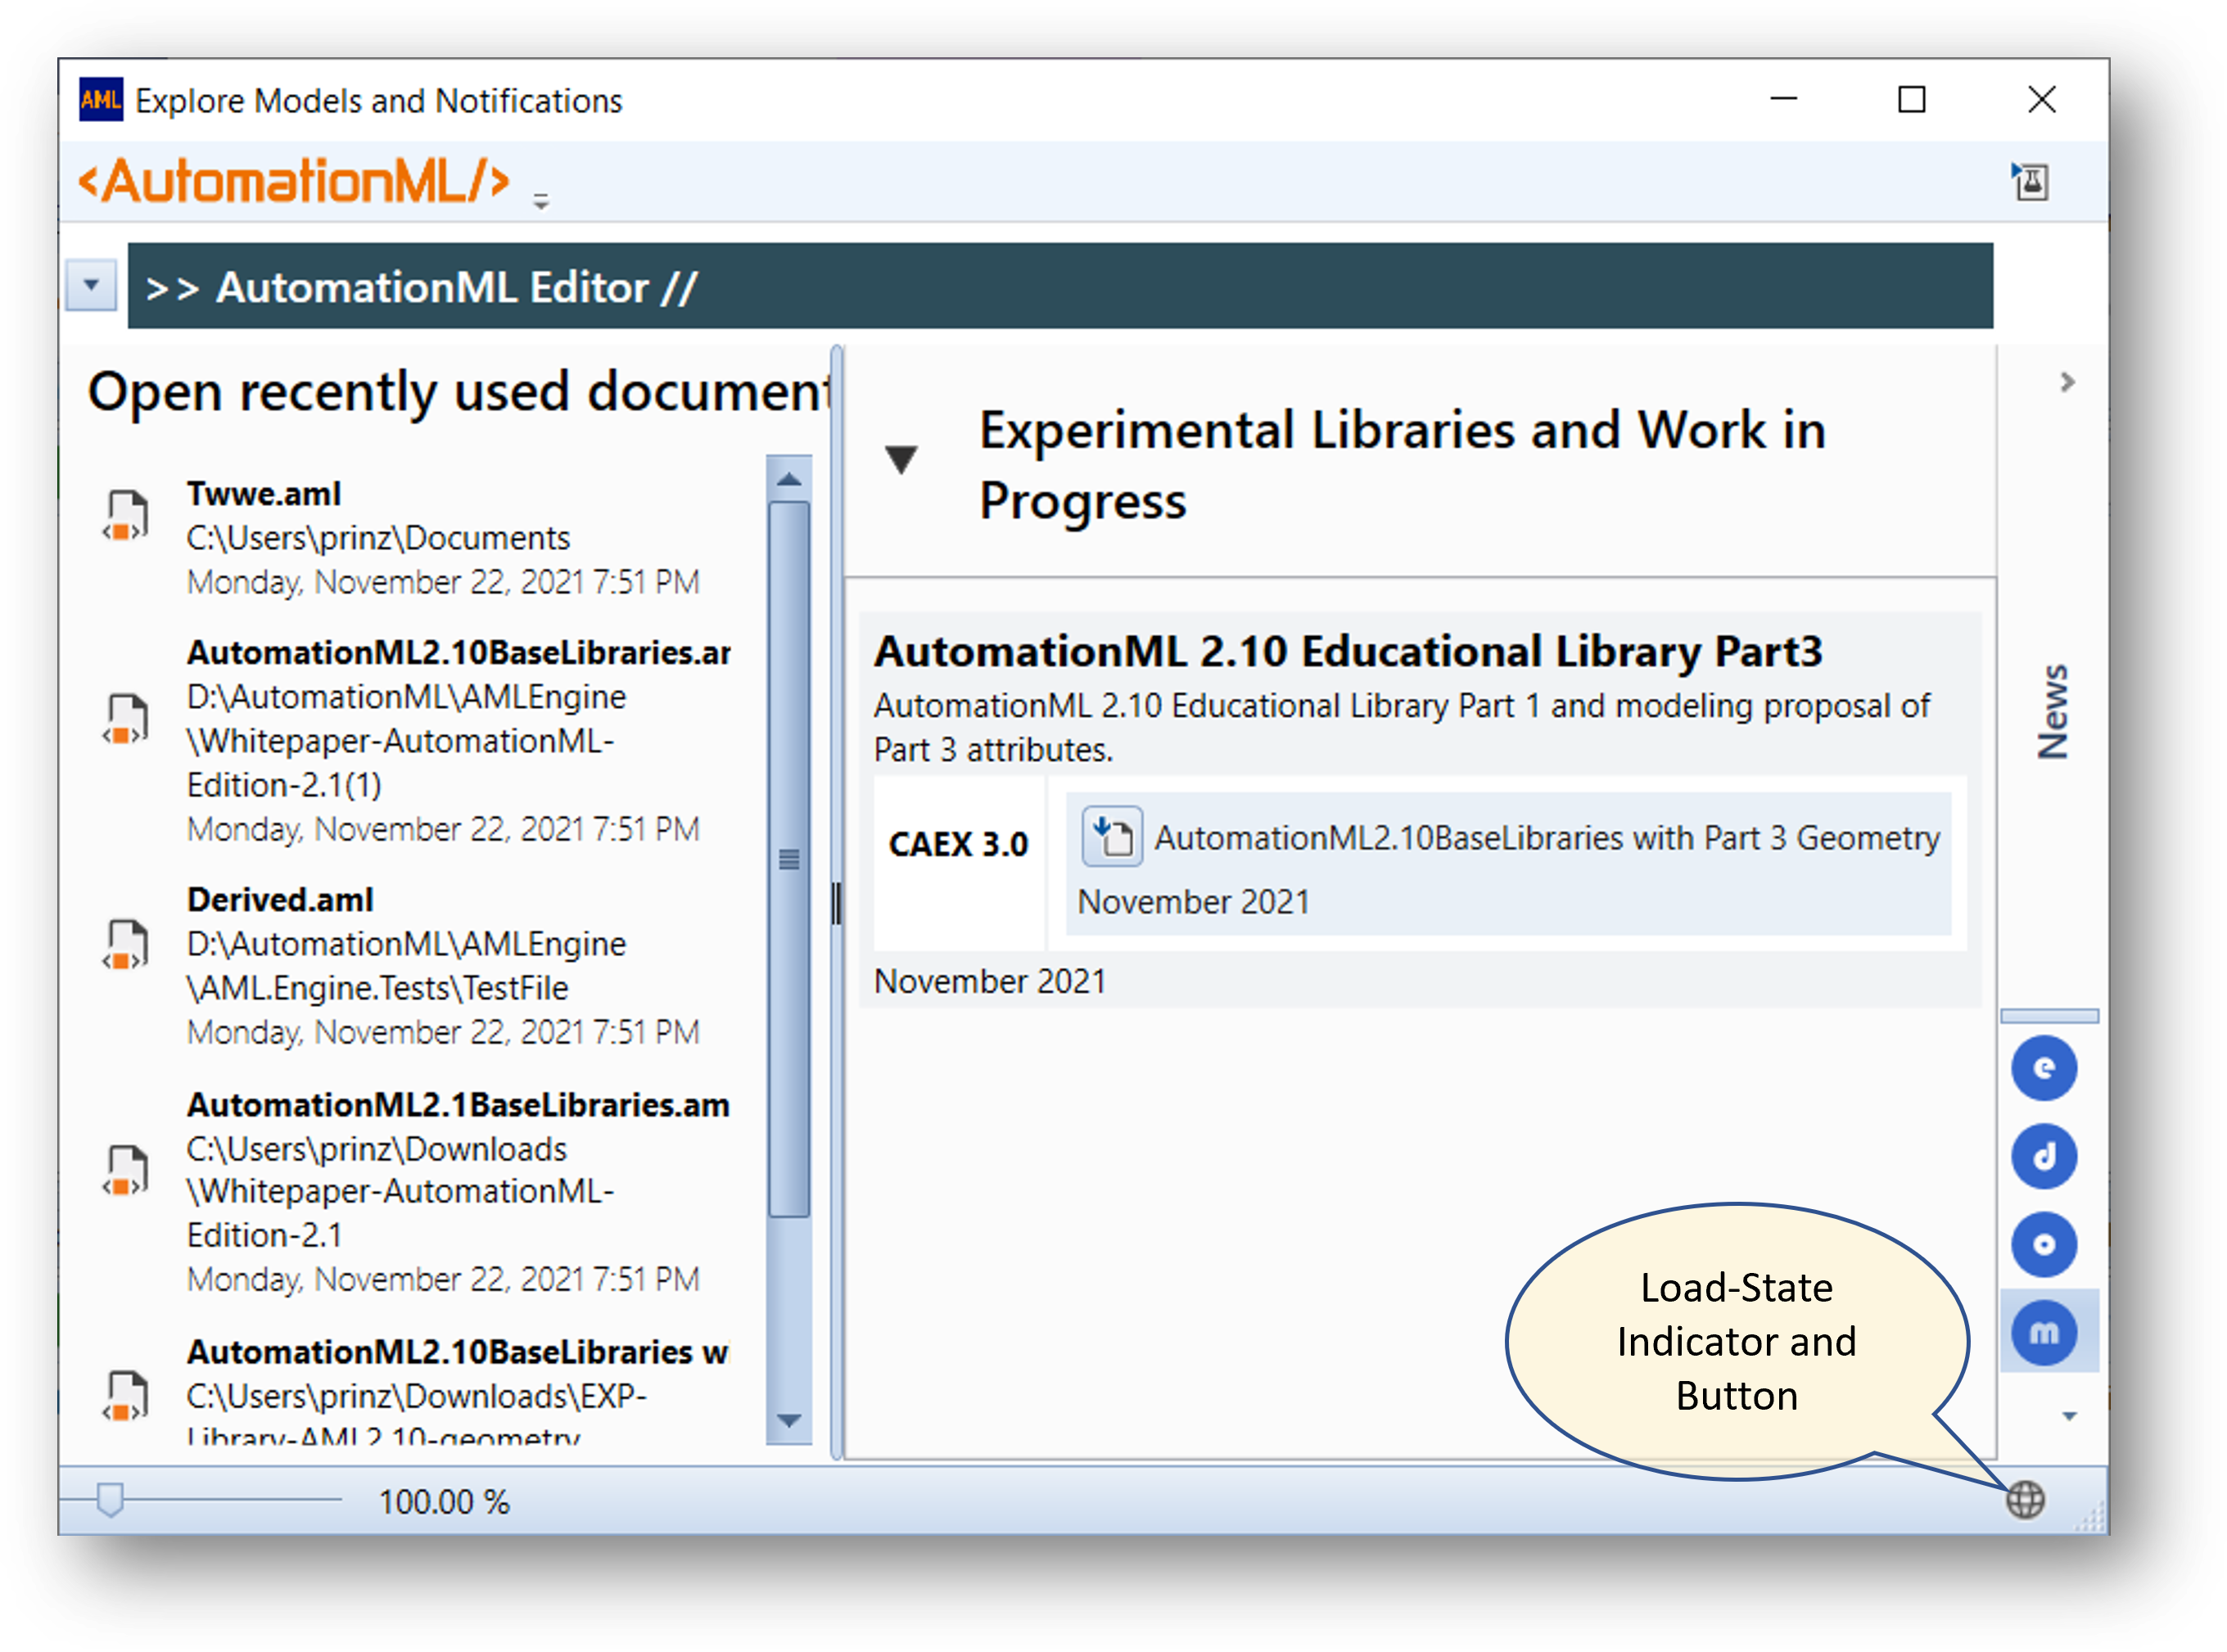Open the overflow arrow below the 'm' icon
Image resolution: width=2227 pixels, height=1652 pixels.
pyautogui.click(x=2068, y=1416)
